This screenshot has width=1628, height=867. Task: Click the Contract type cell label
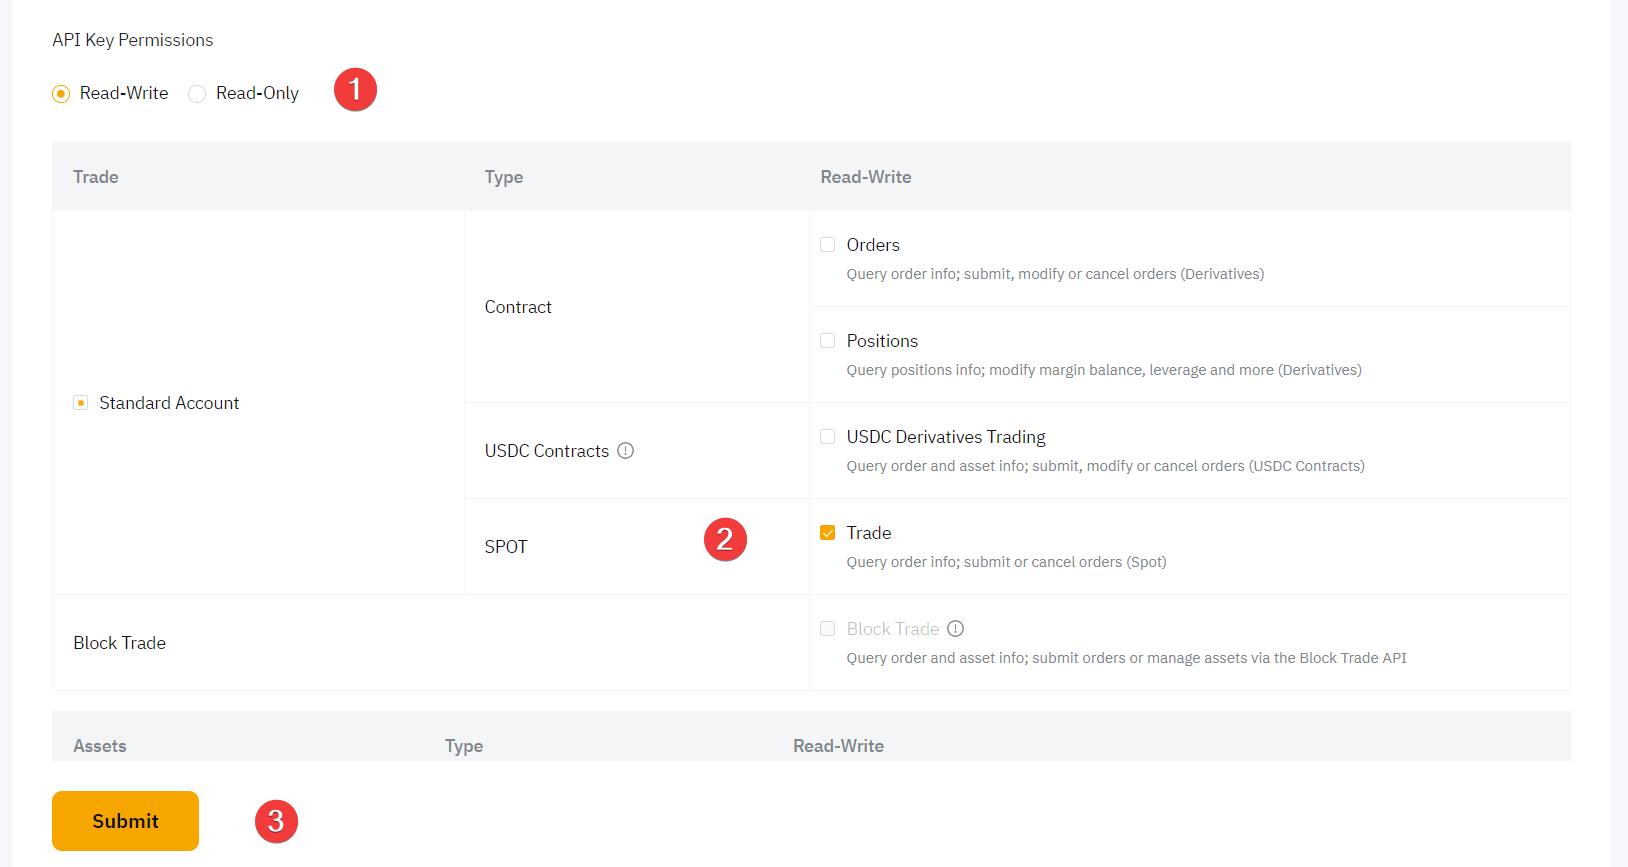518,307
